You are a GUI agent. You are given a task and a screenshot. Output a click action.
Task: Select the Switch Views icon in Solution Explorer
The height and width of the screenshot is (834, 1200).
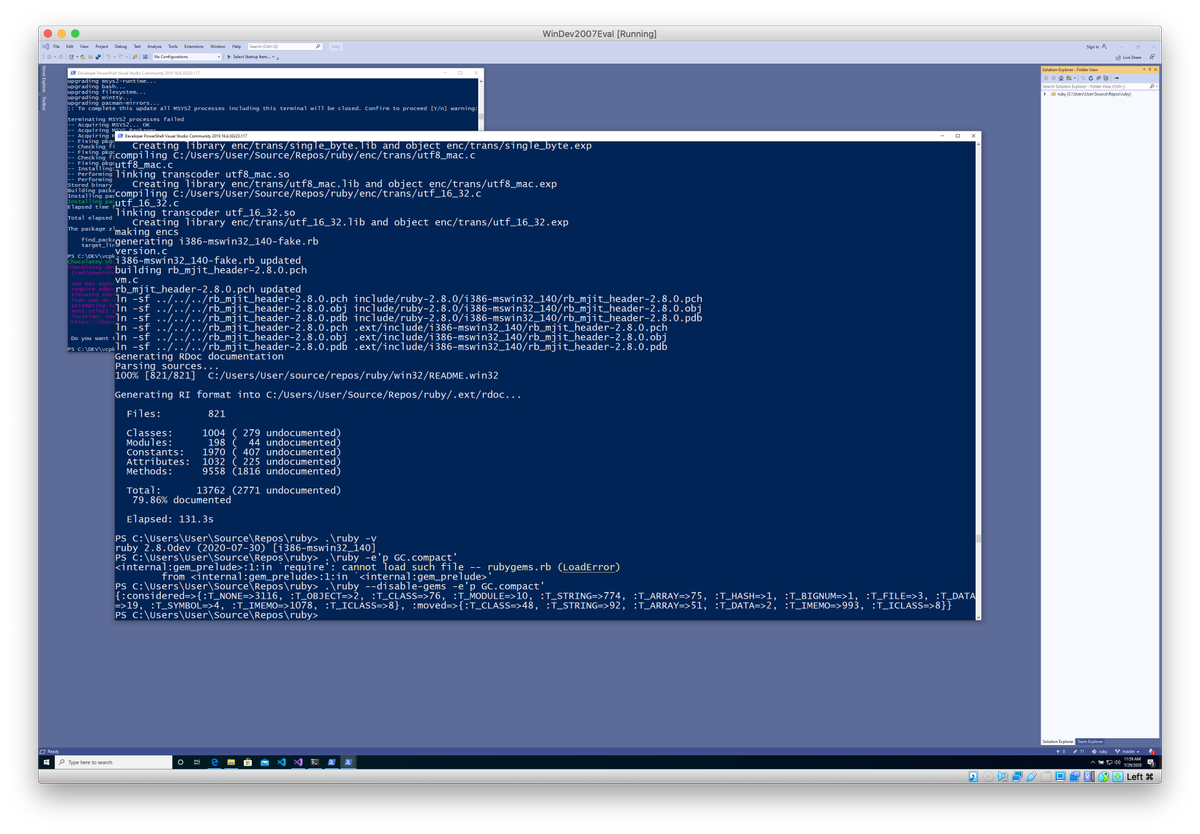1069,78
